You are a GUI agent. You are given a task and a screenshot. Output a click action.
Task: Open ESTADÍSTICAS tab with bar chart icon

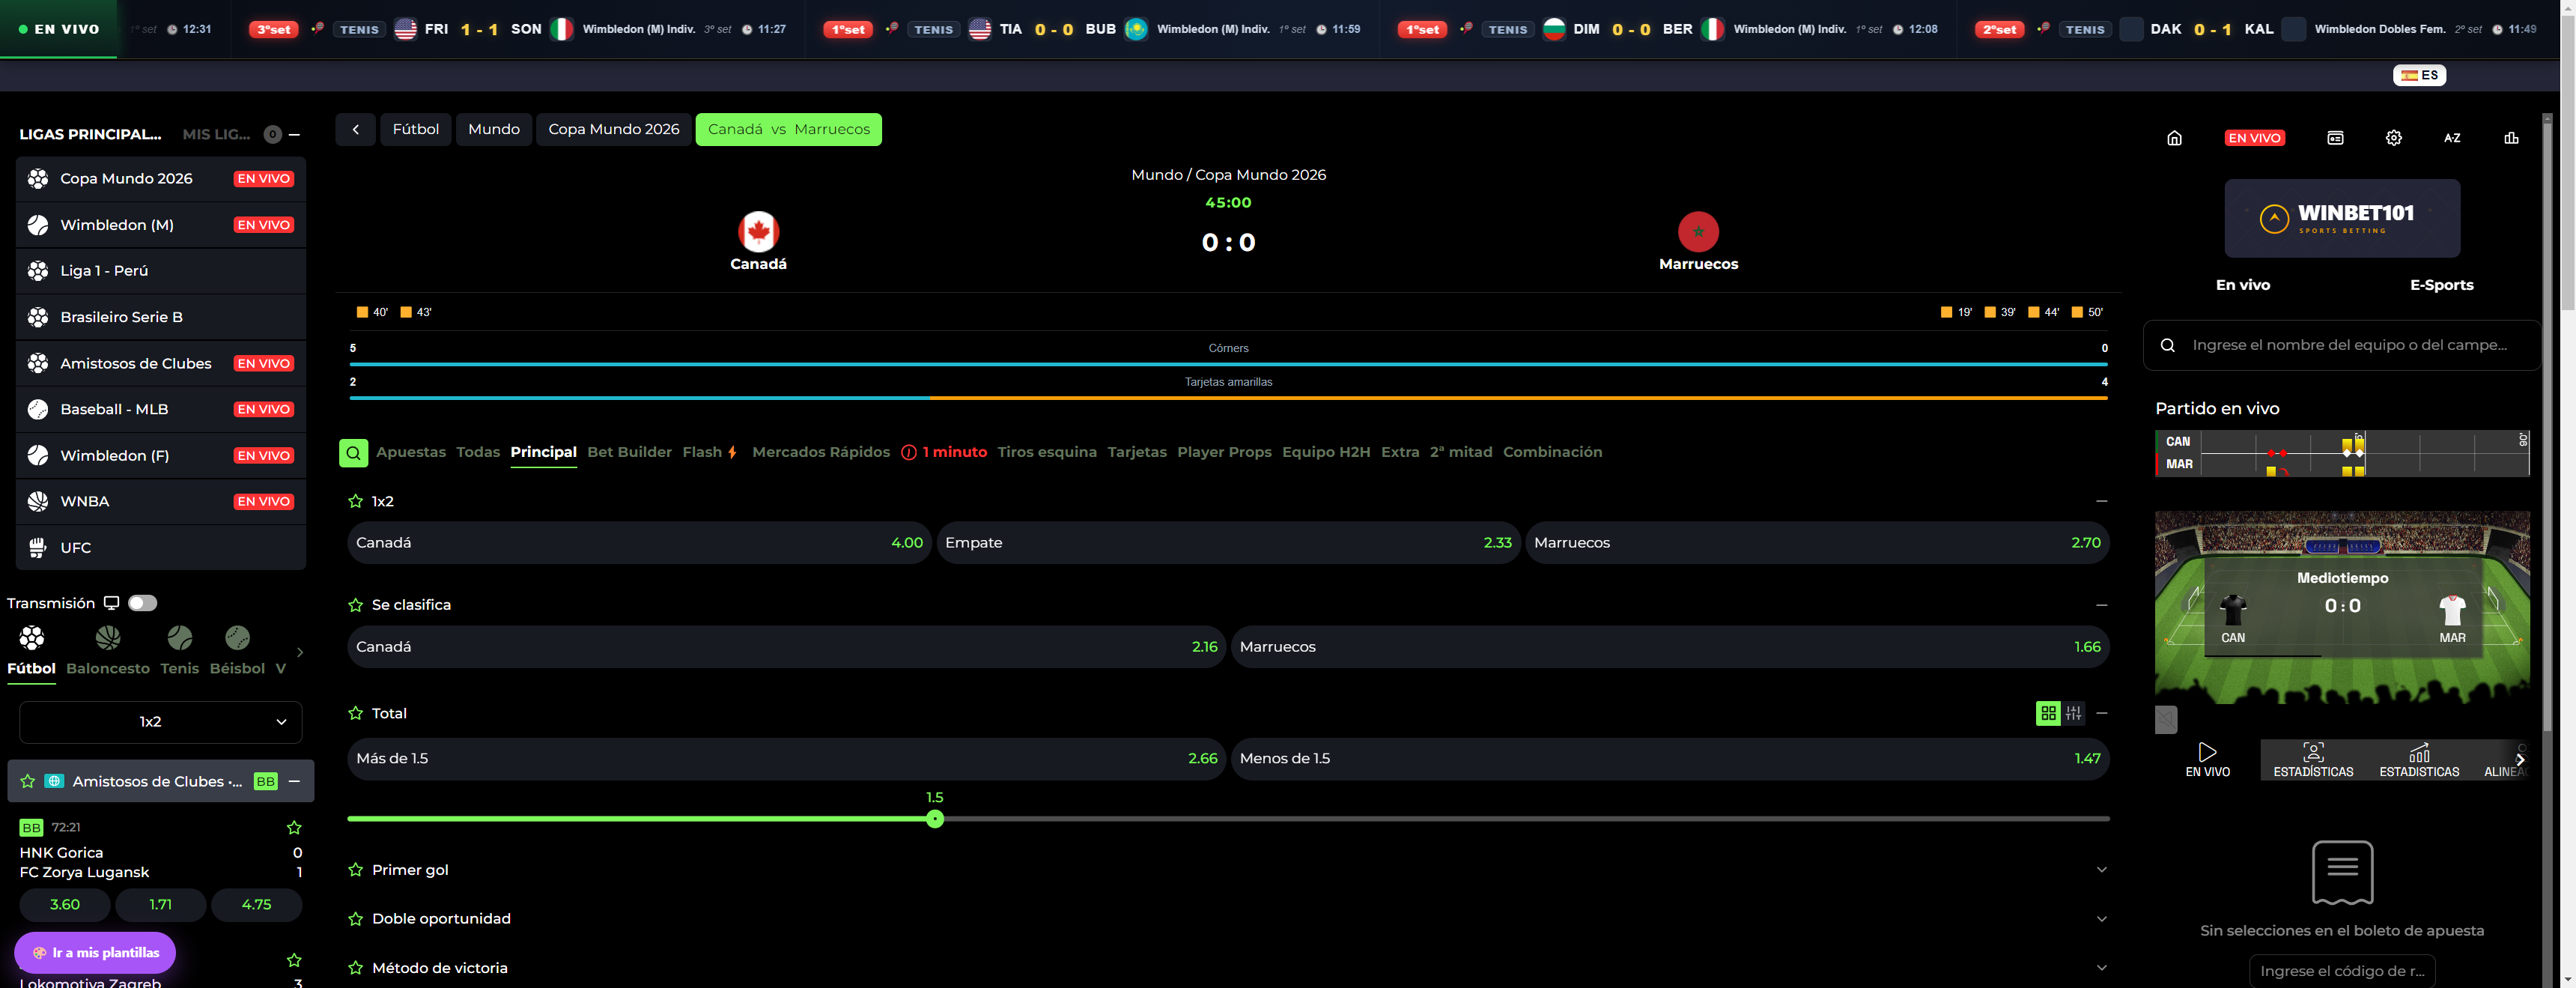tap(2419, 760)
